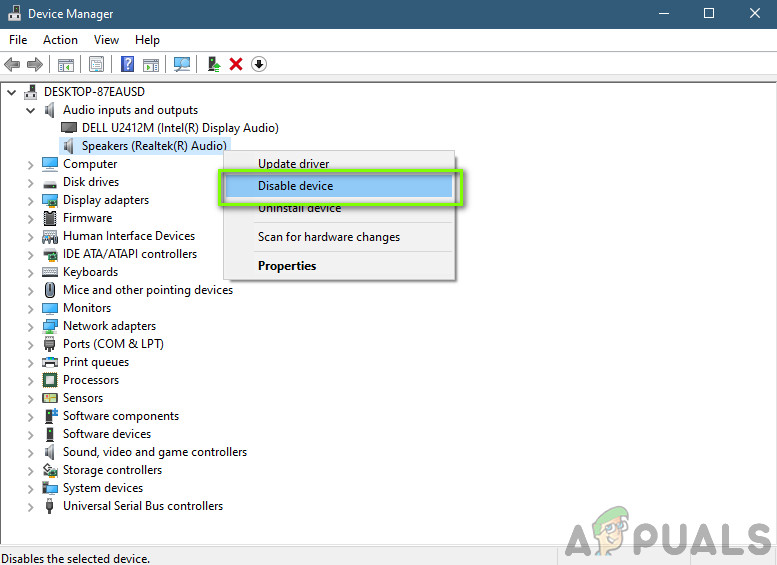Viewport: 777px width, 565px height.
Task: Click the blue Help question-mark icon
Action: point(127,64)
